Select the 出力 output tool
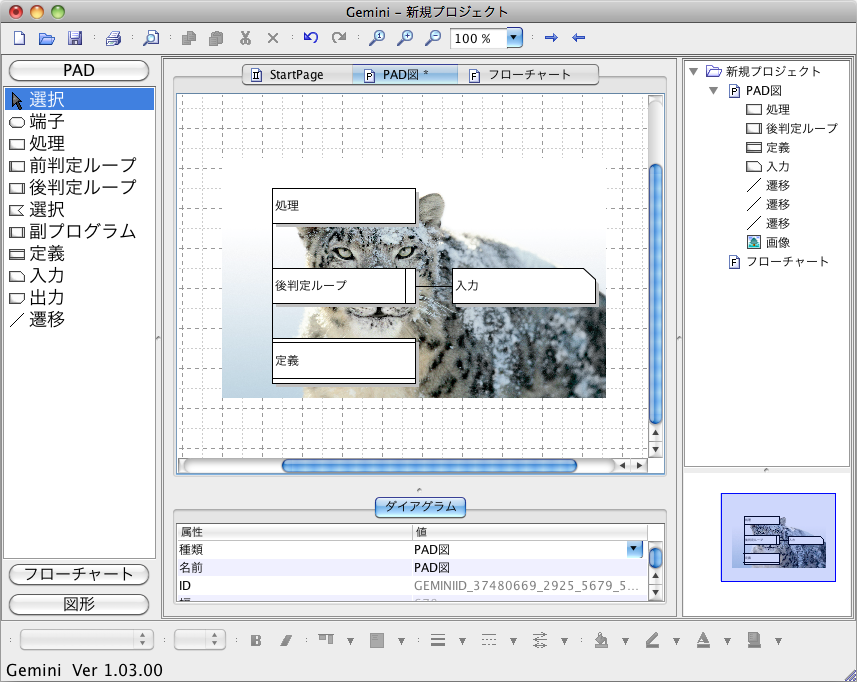857x682 pixels. (80, 298)
